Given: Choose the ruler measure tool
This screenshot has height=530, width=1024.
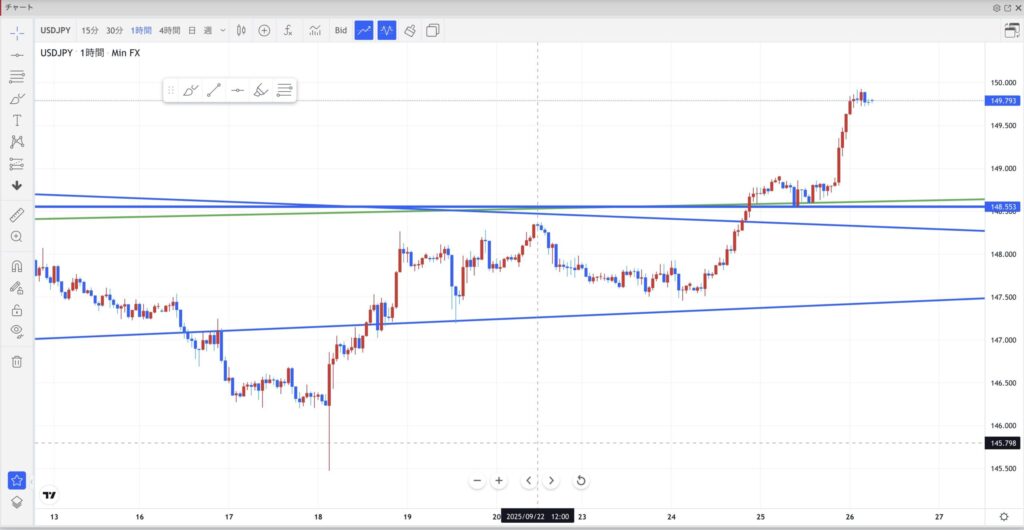Looking at the screenshot, I should point(17,214).
